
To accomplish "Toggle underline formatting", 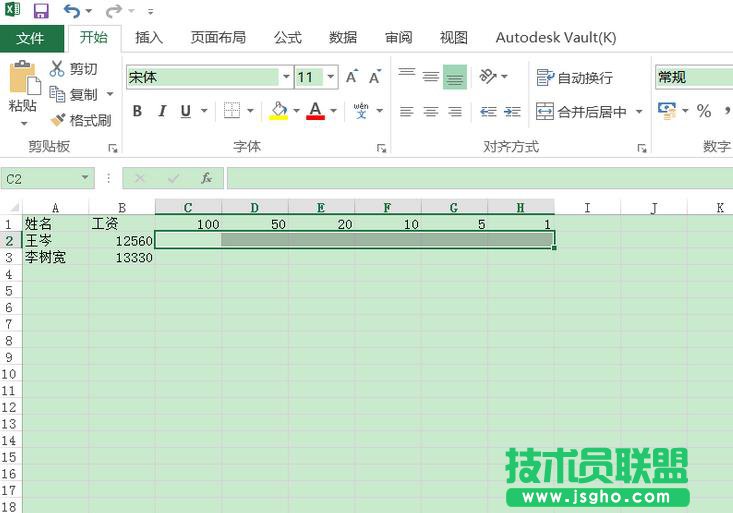I will (186, 111).
